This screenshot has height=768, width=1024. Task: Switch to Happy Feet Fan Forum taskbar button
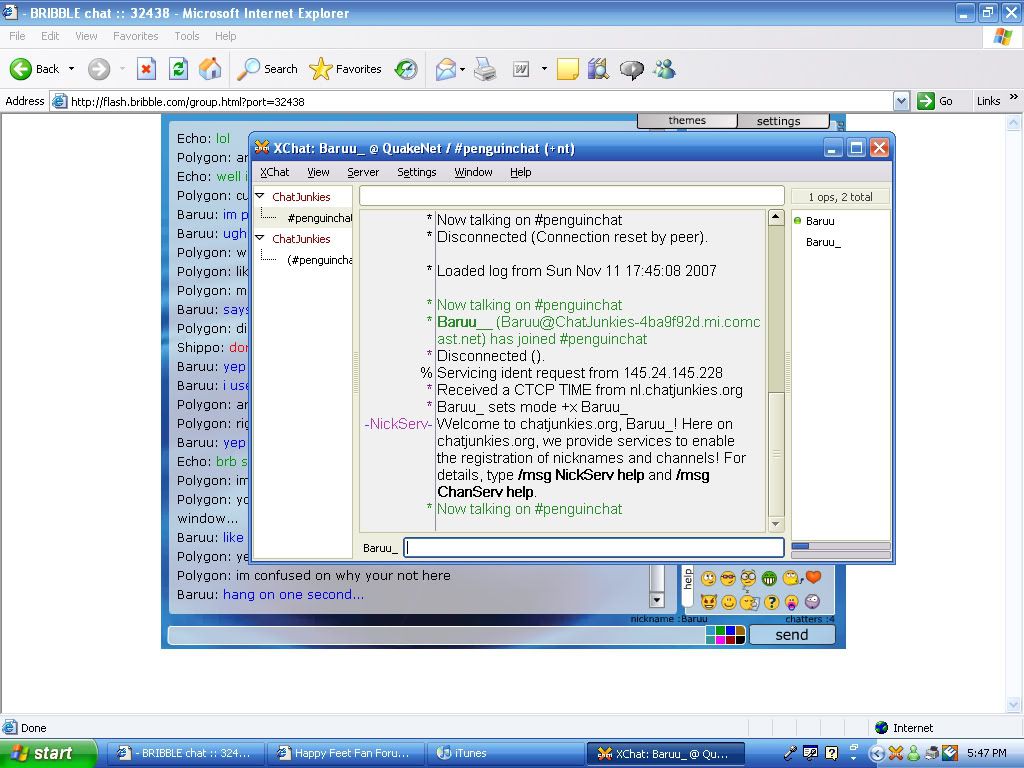(345, 754)
